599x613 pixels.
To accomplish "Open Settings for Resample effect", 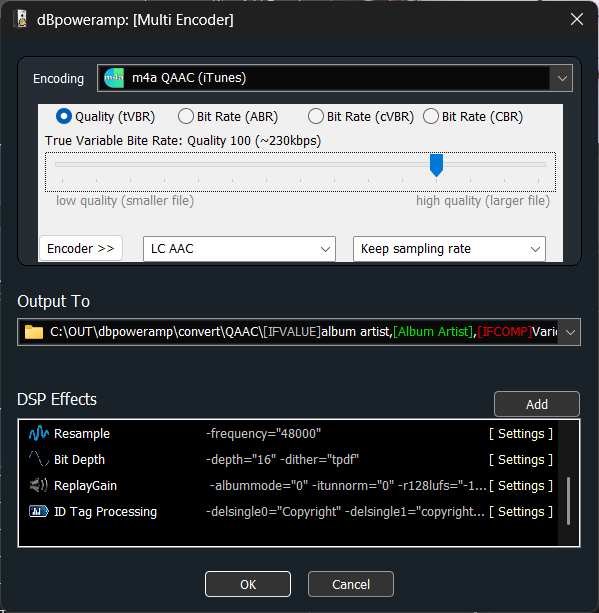I will click(x=521, y=434).
